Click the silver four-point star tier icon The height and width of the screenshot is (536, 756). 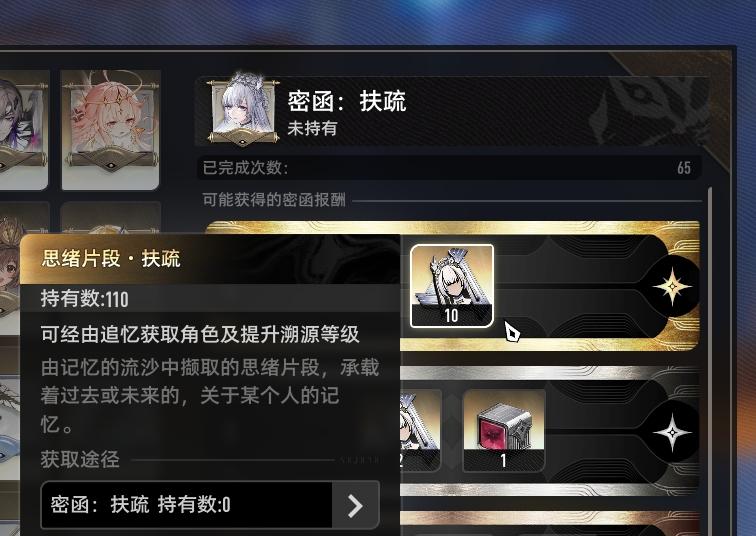(x=672, y=432)
